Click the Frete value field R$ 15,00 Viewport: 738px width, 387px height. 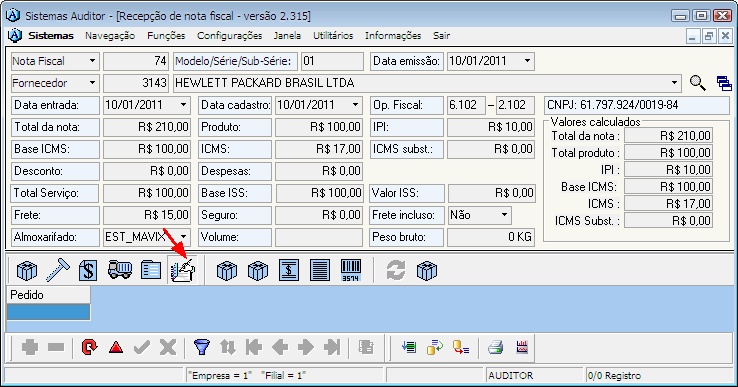147,215
